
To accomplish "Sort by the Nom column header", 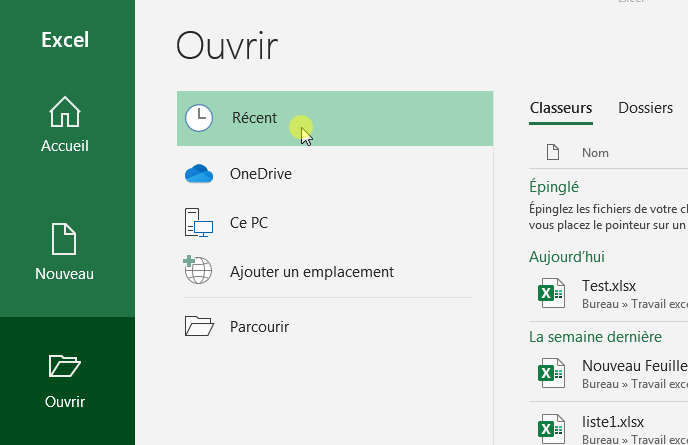I will (x=595, y=153).
